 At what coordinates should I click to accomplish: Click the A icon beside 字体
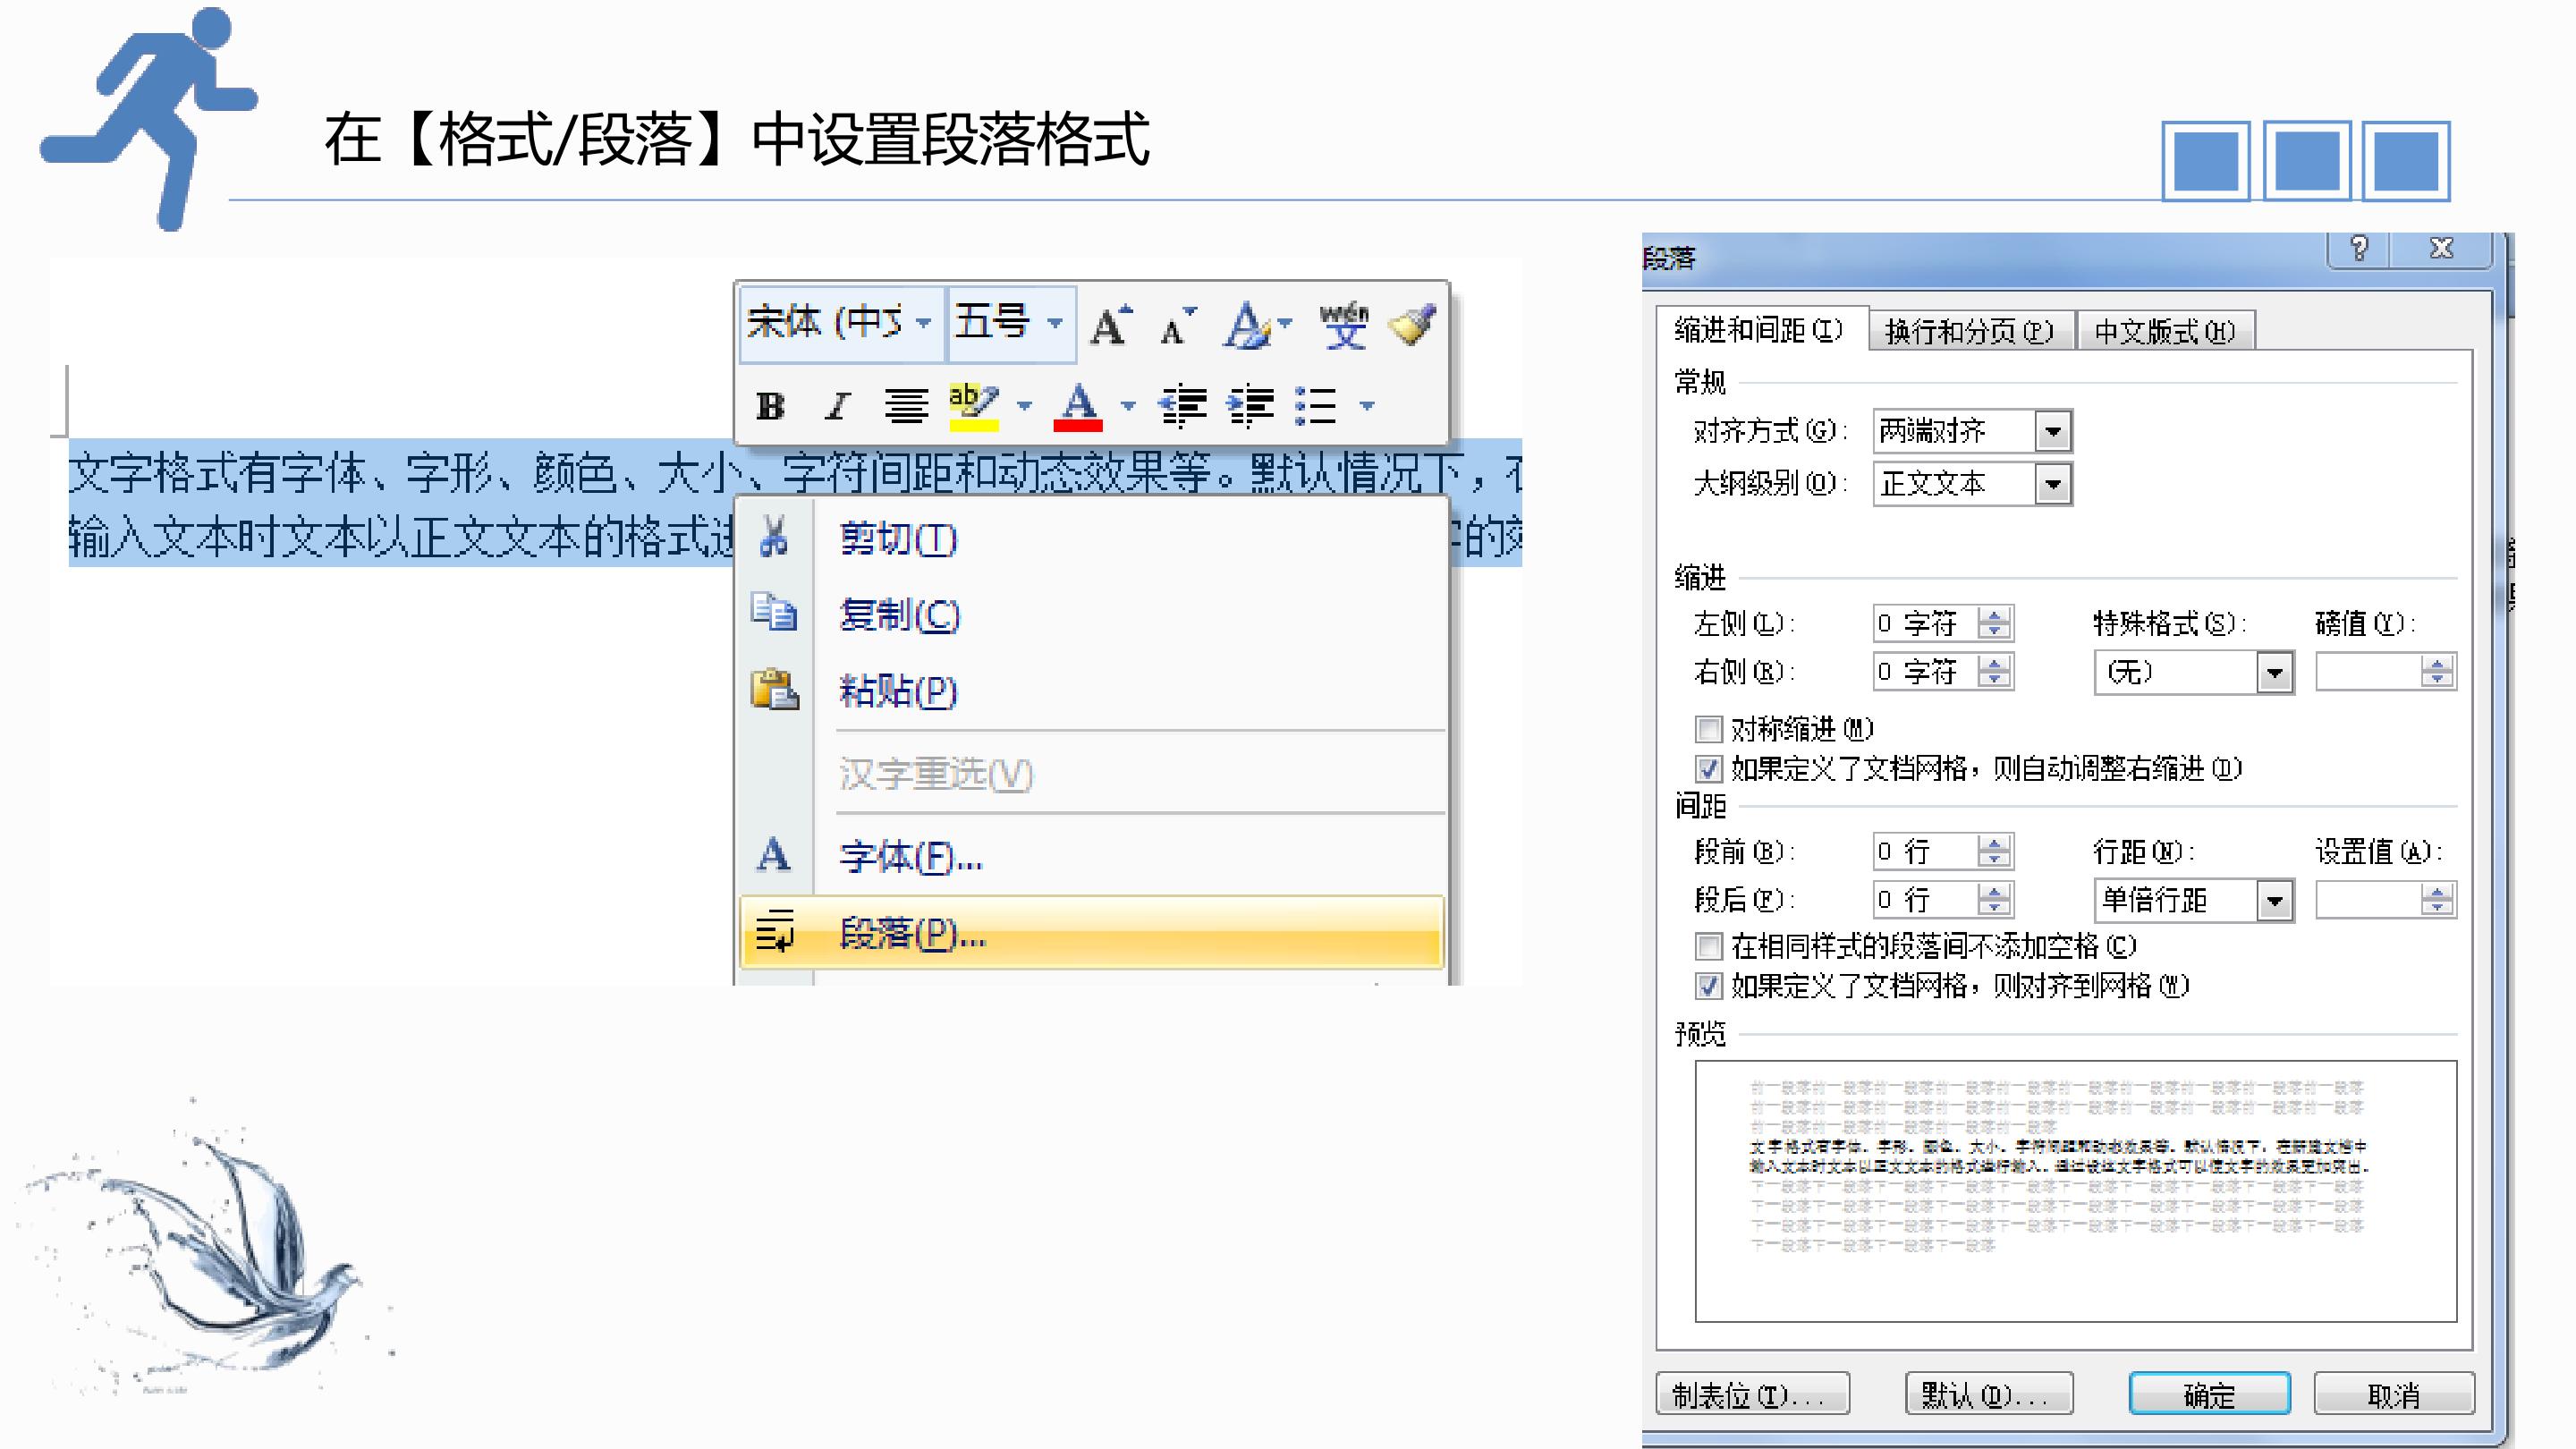coord(773,855)
